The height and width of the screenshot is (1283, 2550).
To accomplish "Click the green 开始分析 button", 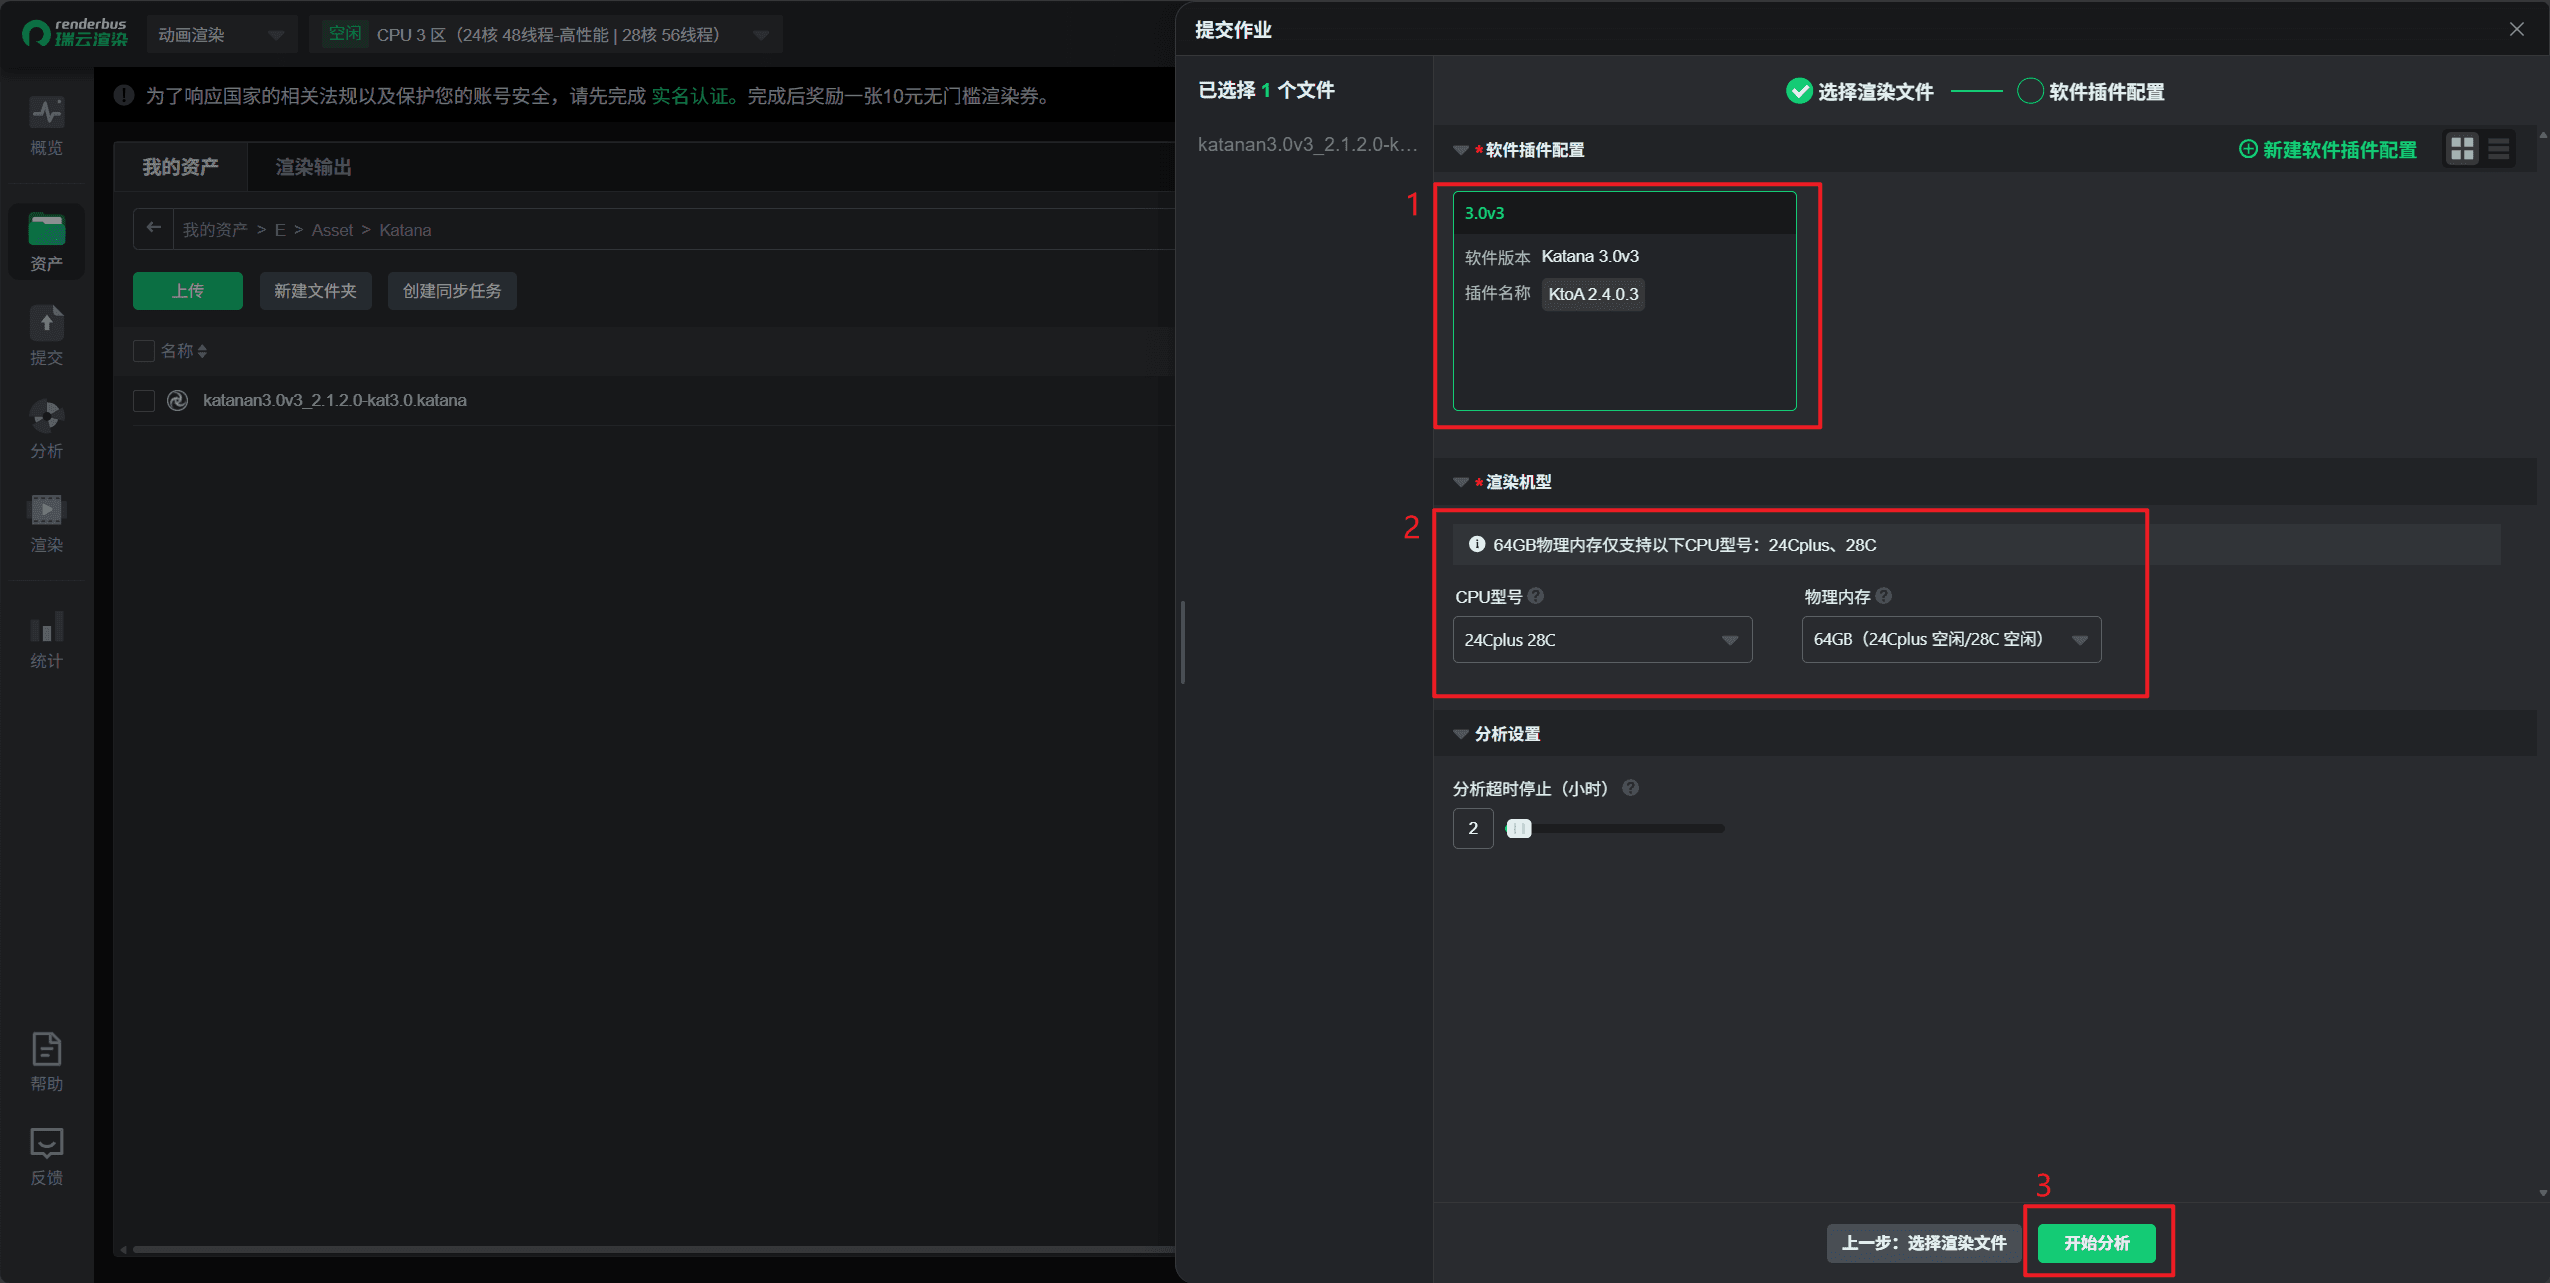I will click(2097, 1243).
